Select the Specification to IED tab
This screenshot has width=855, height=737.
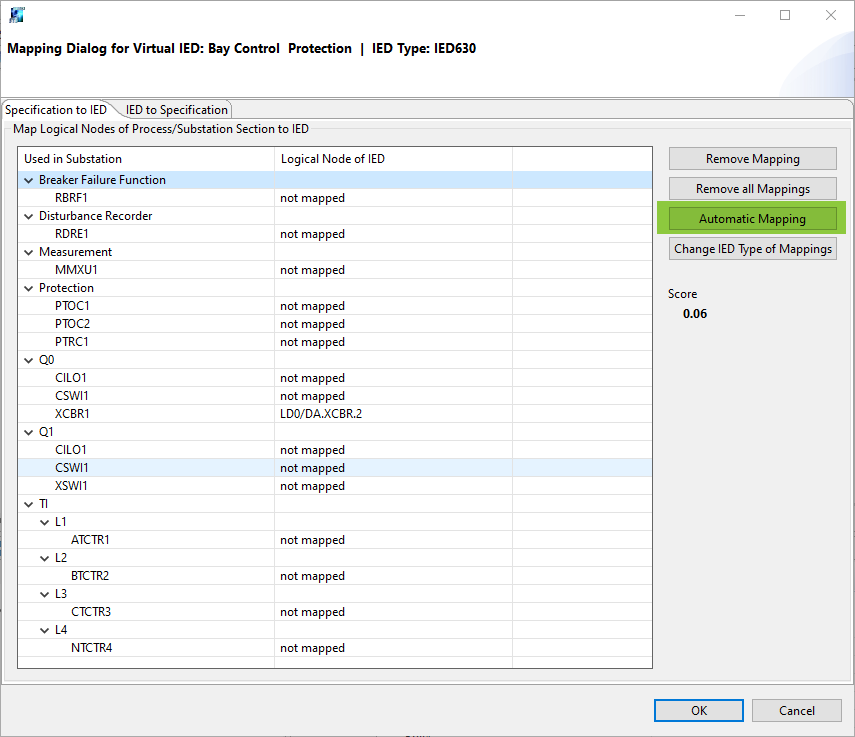point(56,110)
